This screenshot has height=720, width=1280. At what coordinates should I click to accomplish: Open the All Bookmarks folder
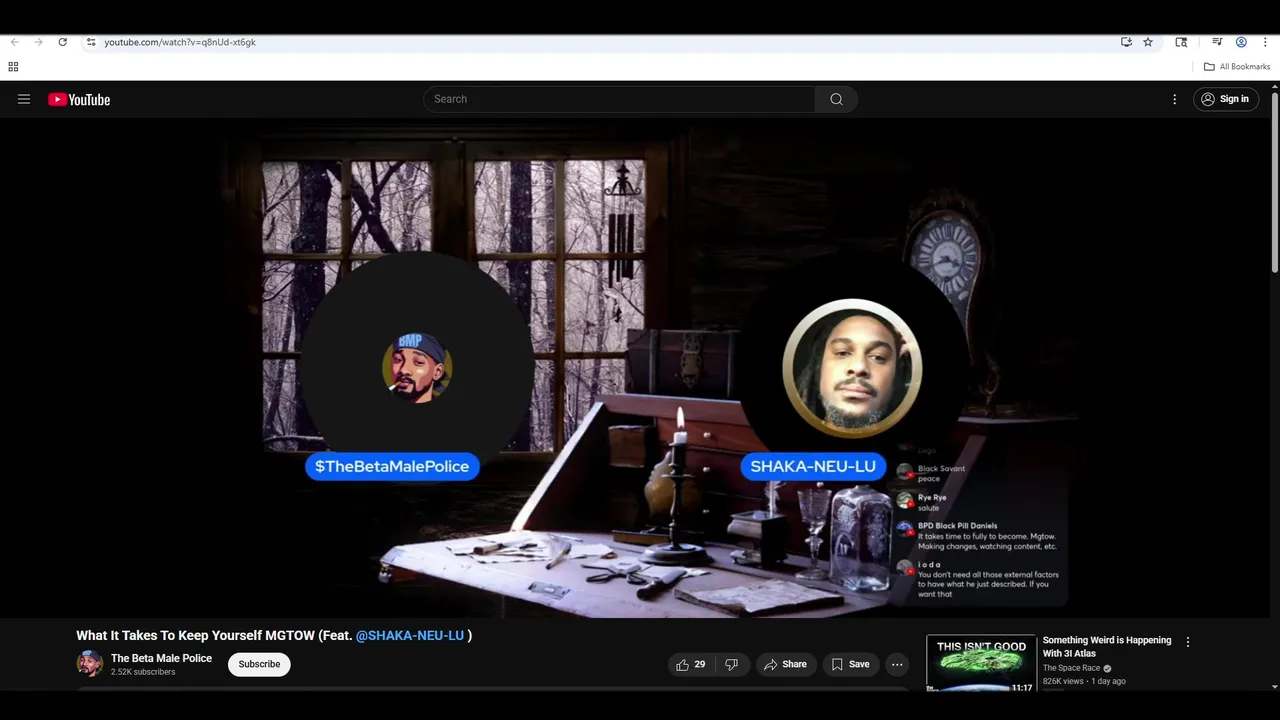(x=1237, y=67)
